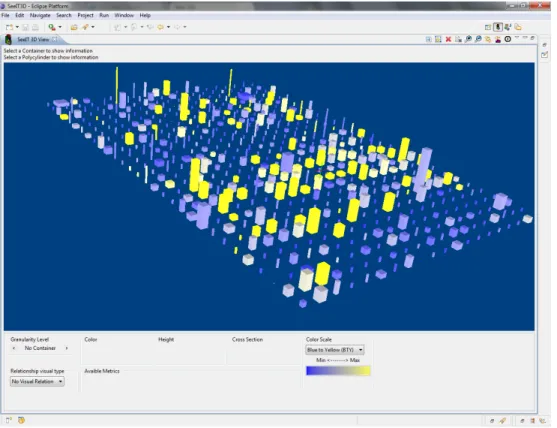This screenshot has height=428, width=557.
Task: Click the tallest thin yellow polycylinder at left
Action: tap(117, 85)
